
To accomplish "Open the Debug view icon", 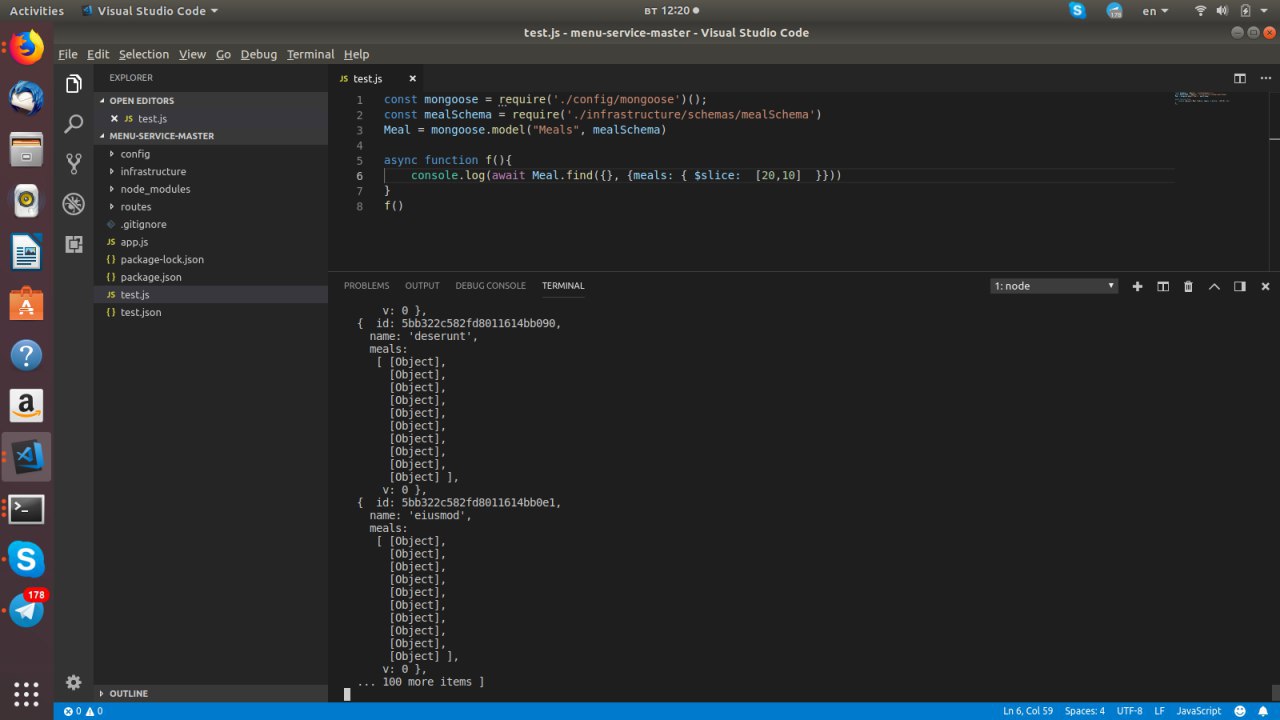I will coord(73,204).
